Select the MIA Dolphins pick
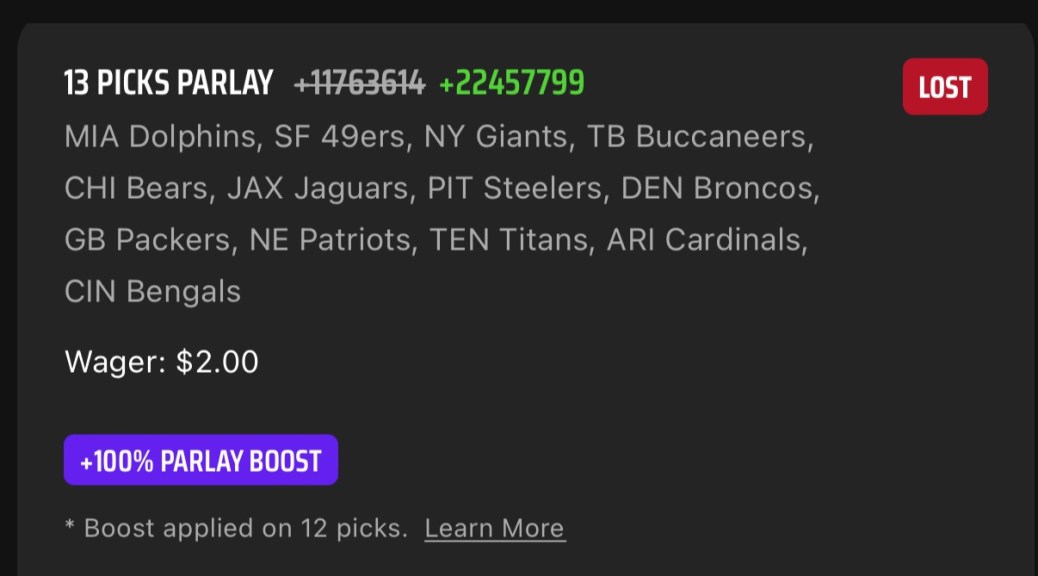This screenshot has width=1038, height=576. [159, 136]
